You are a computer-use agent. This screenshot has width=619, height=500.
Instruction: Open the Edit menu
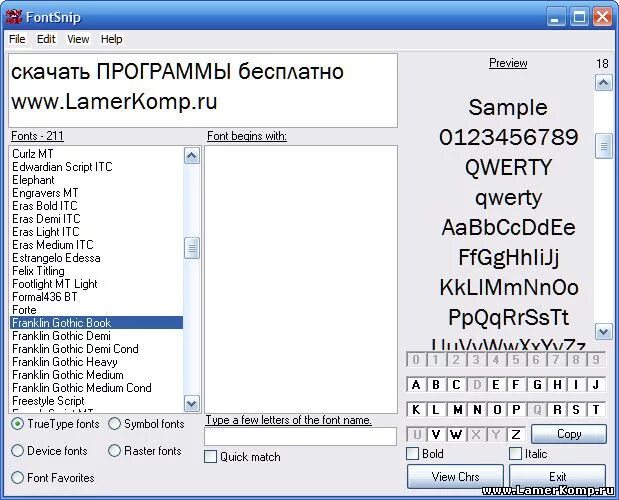tap(46, 39)
